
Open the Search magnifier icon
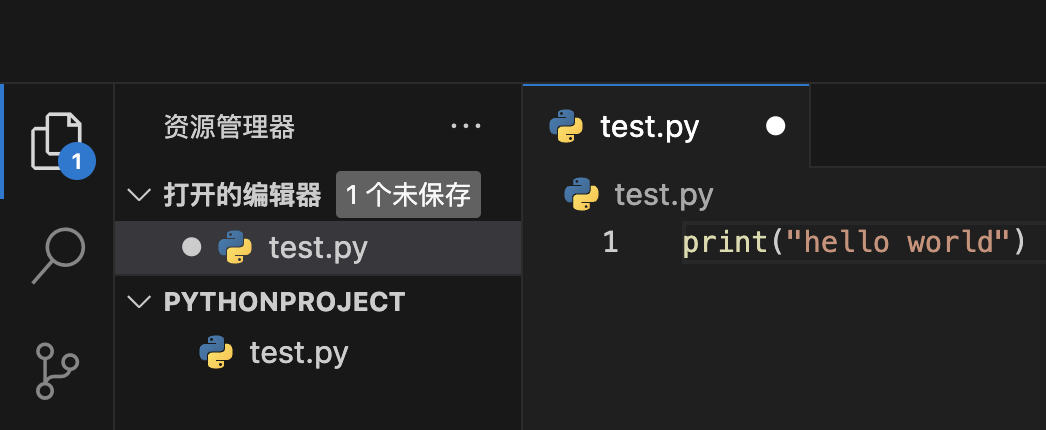coord(59,255)
